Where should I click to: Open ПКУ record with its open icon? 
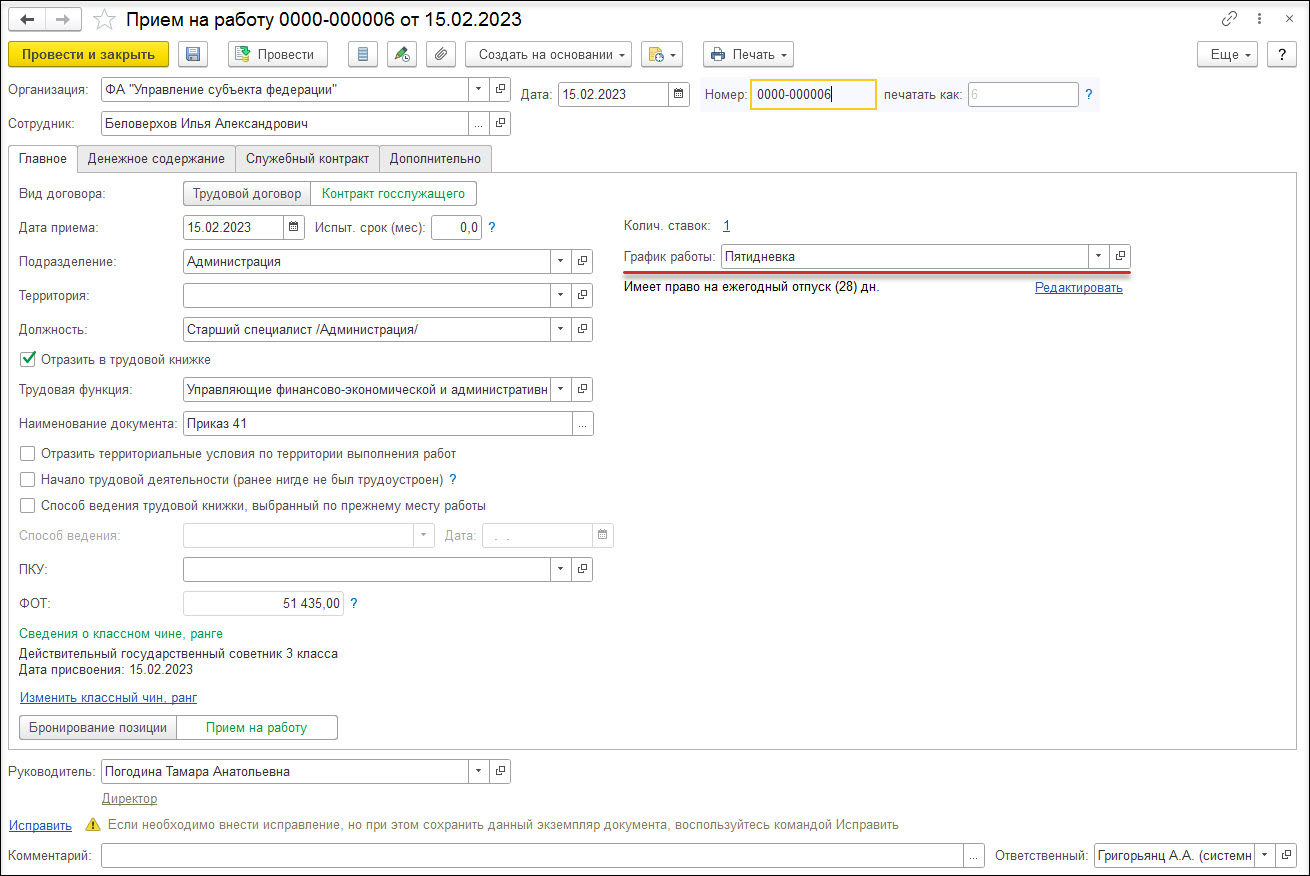click(582, 569)
